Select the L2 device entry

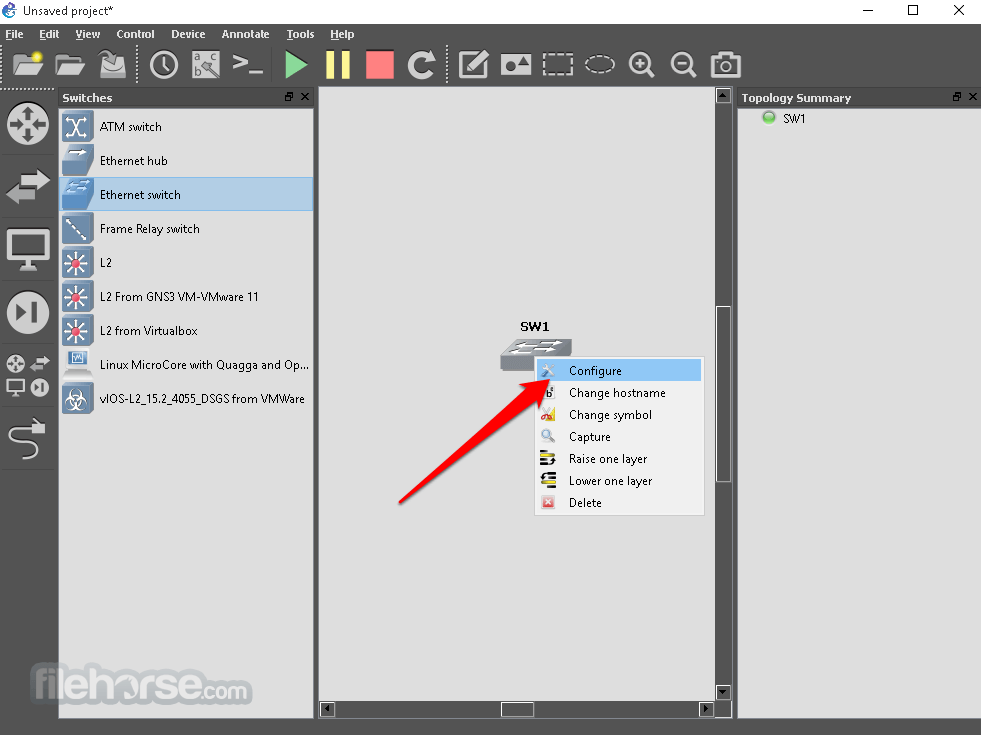point(186,263)
